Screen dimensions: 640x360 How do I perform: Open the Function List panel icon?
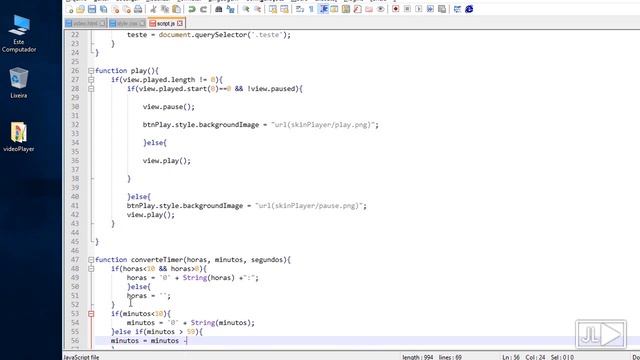[358, 9]
